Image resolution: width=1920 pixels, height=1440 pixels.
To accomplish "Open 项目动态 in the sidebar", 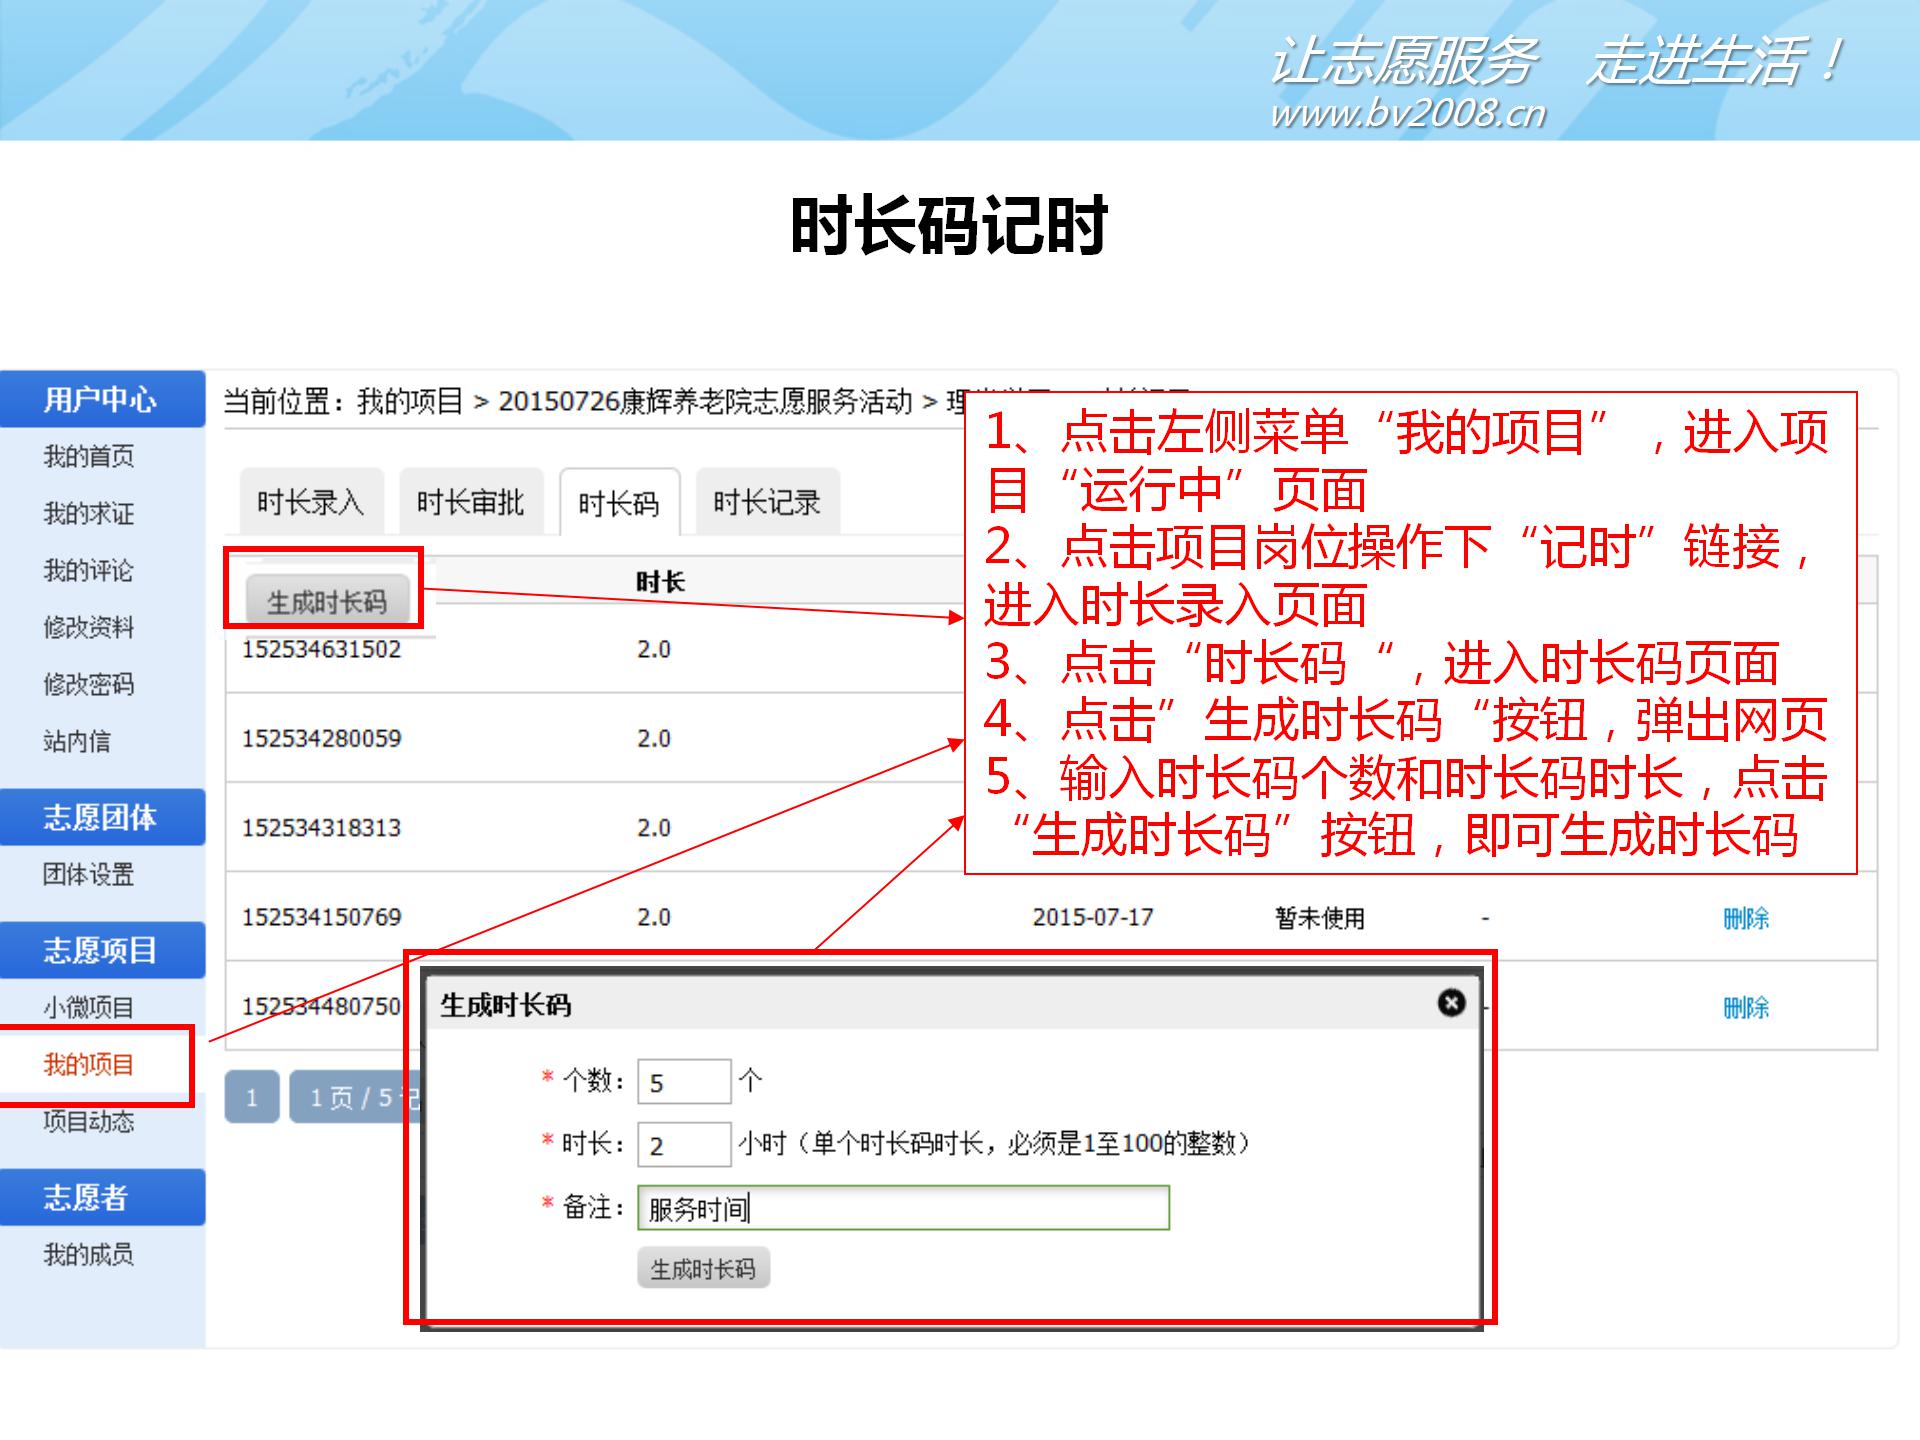I will click(x=89, y=1123).
